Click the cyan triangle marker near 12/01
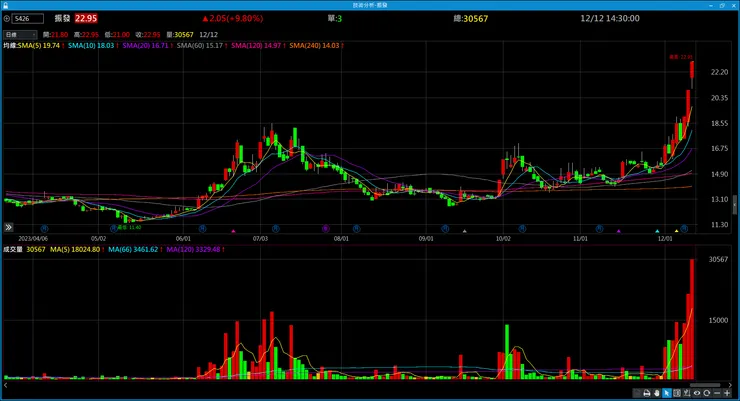The width and height of the screenshot is (740, 401). 657,231
